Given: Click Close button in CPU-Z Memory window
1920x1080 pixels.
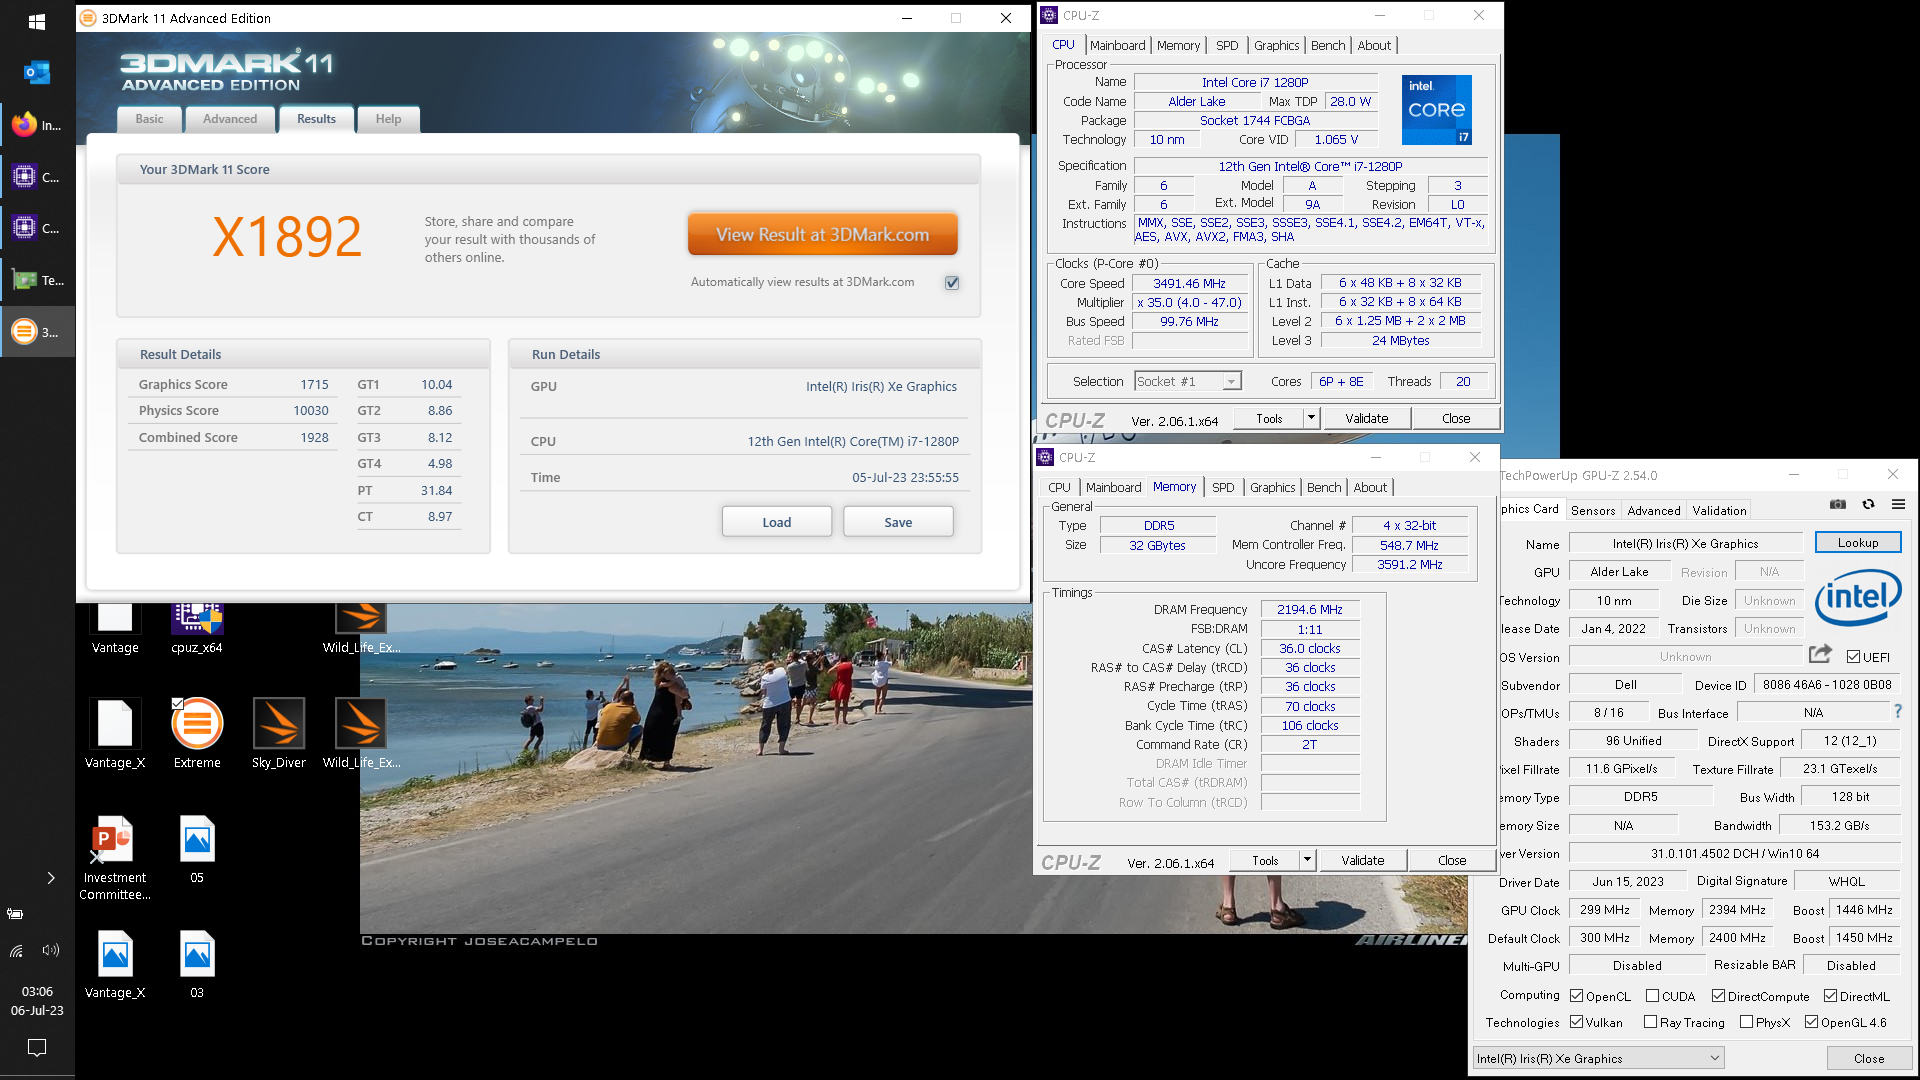Looking at the screenshot, I should point(1452,860).
